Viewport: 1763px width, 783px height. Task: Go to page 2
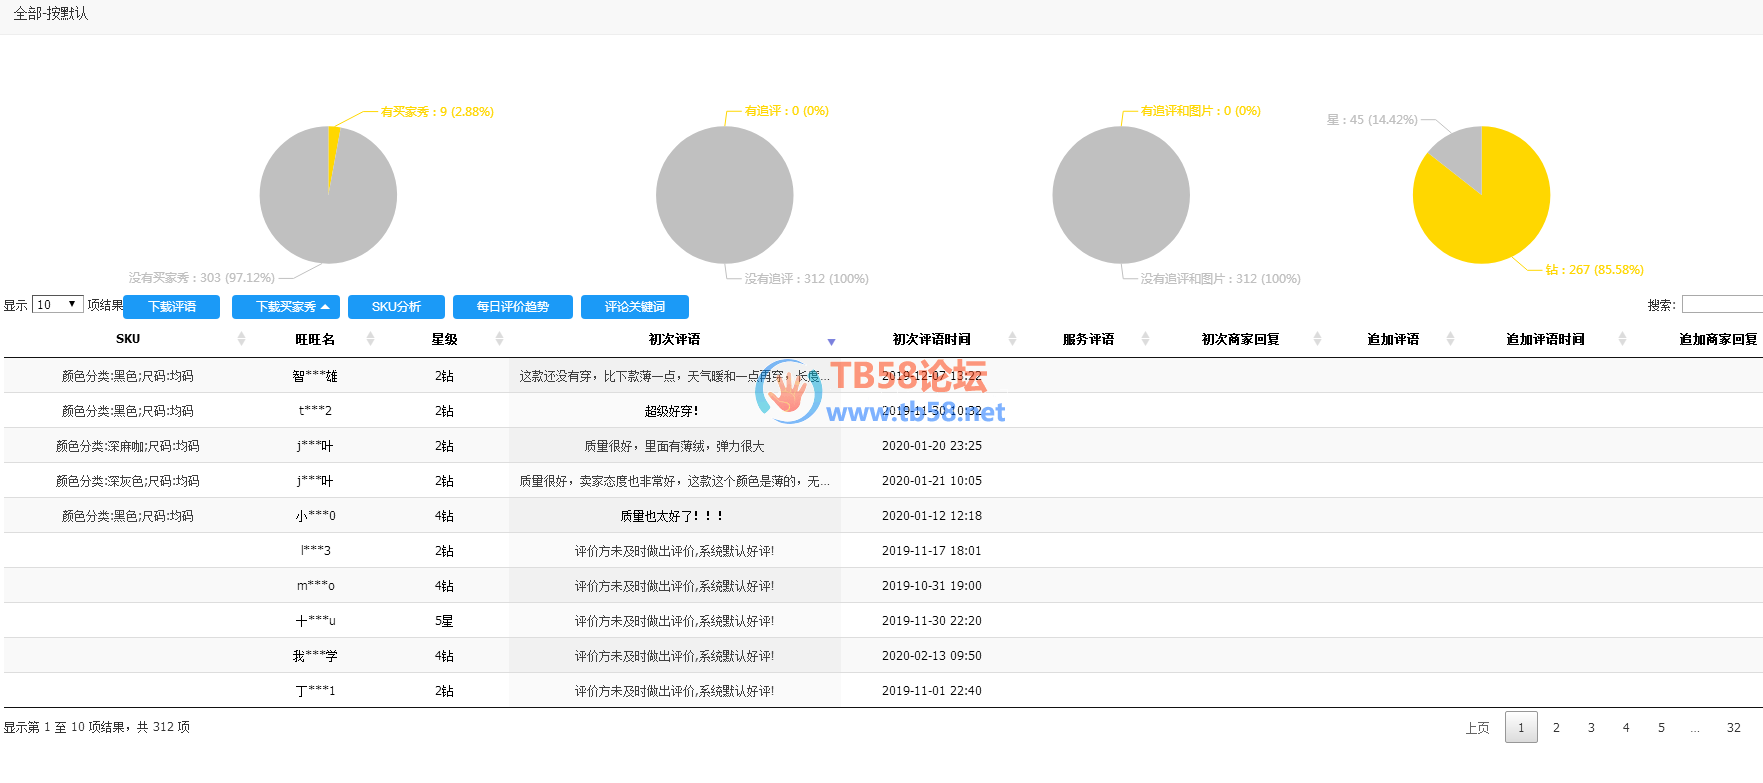pyautogui.click(x=1556, y=728)
